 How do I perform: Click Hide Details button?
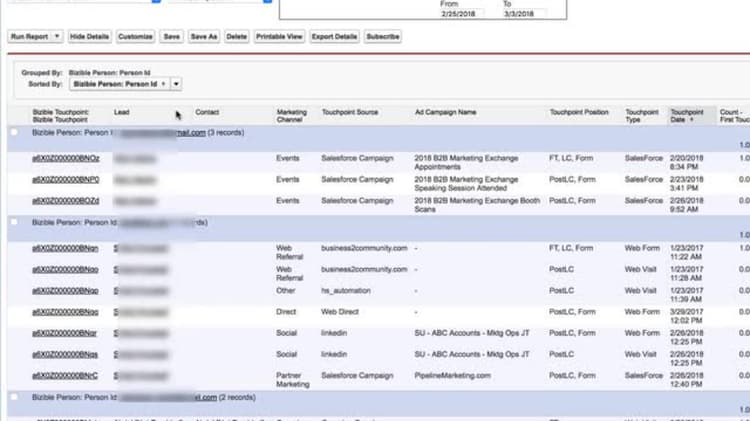89,37
